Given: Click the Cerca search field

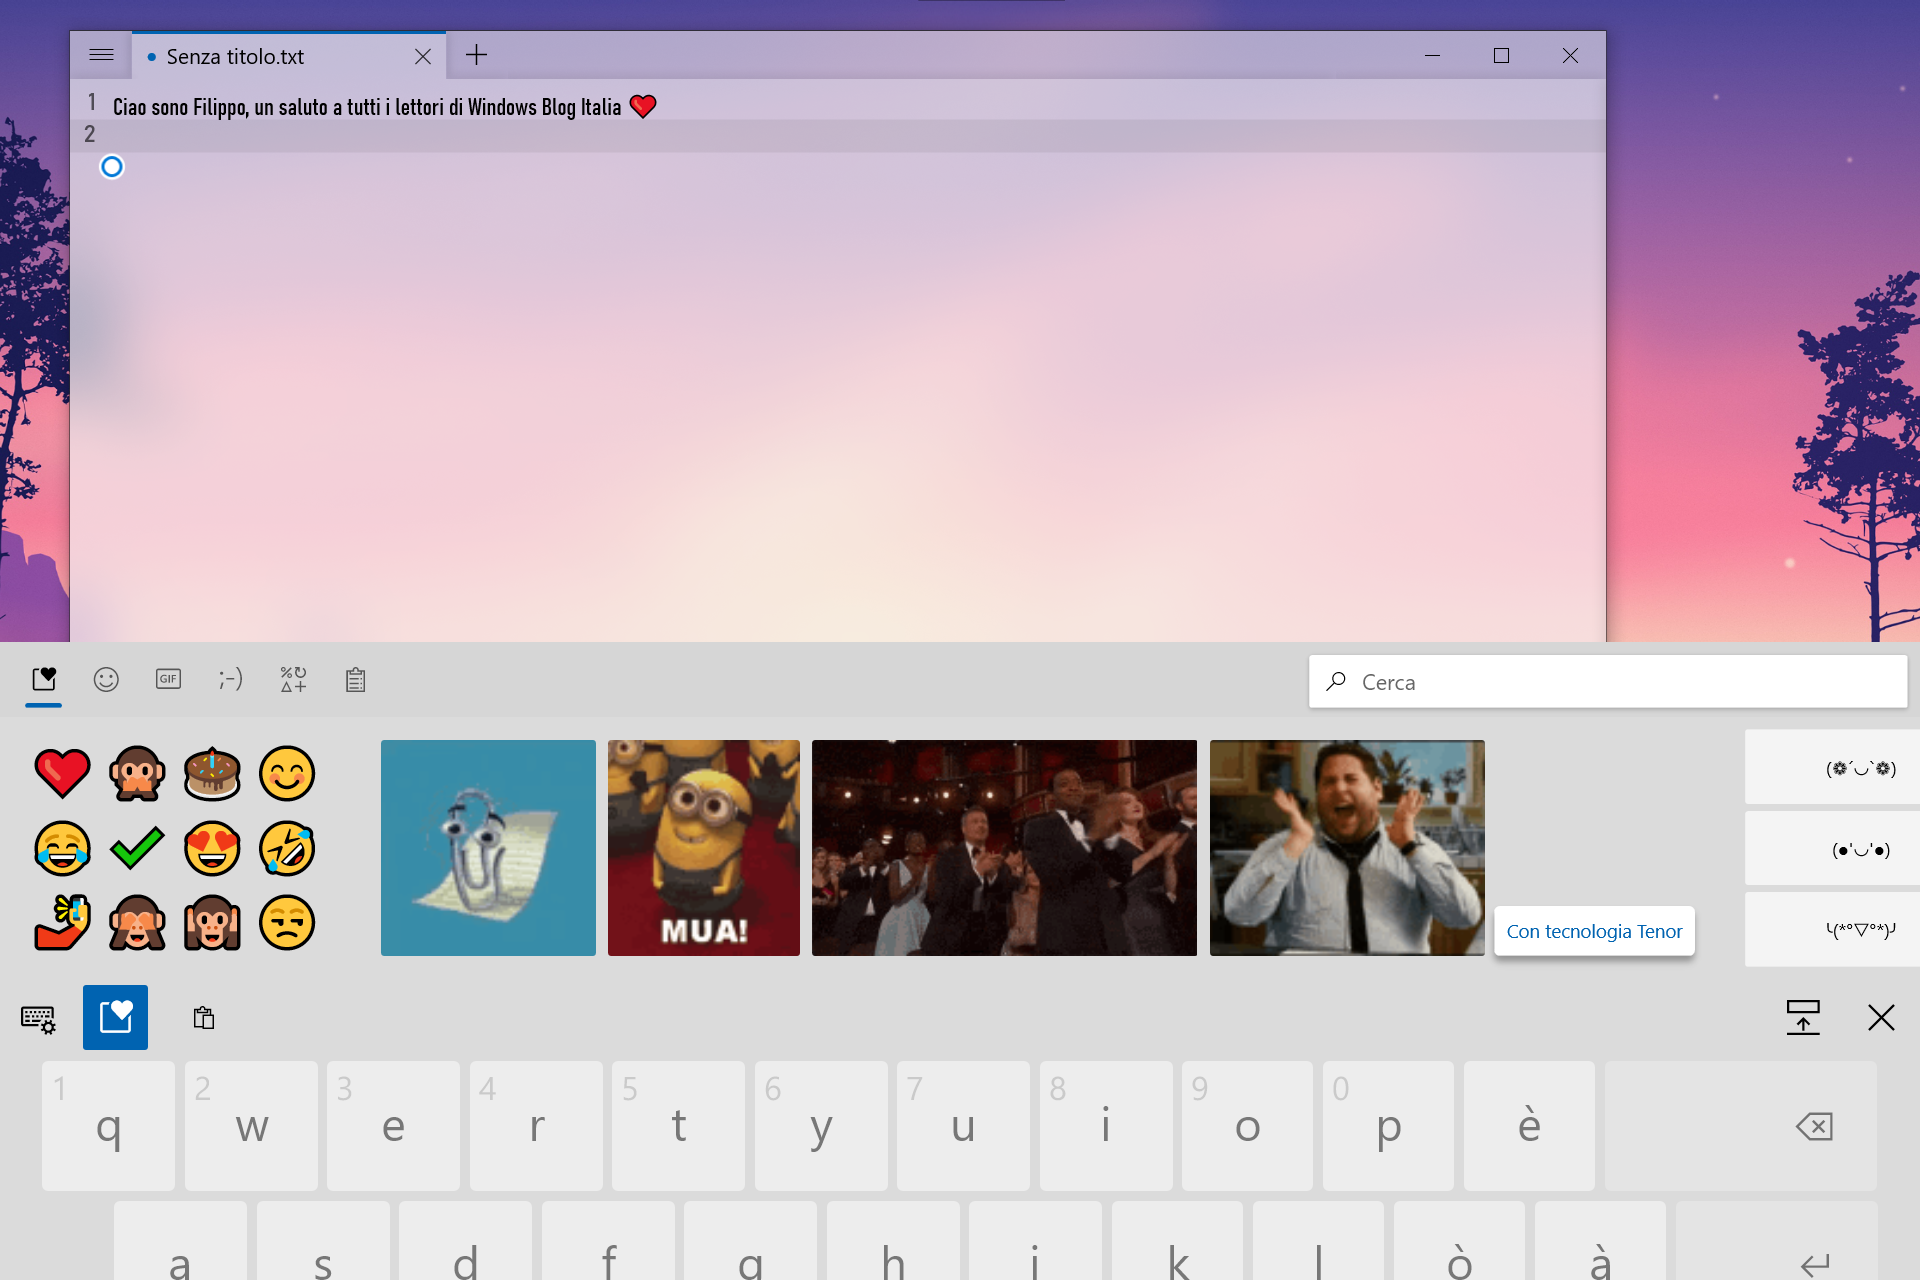Looking at the screenshot, I should (1607, 682).
